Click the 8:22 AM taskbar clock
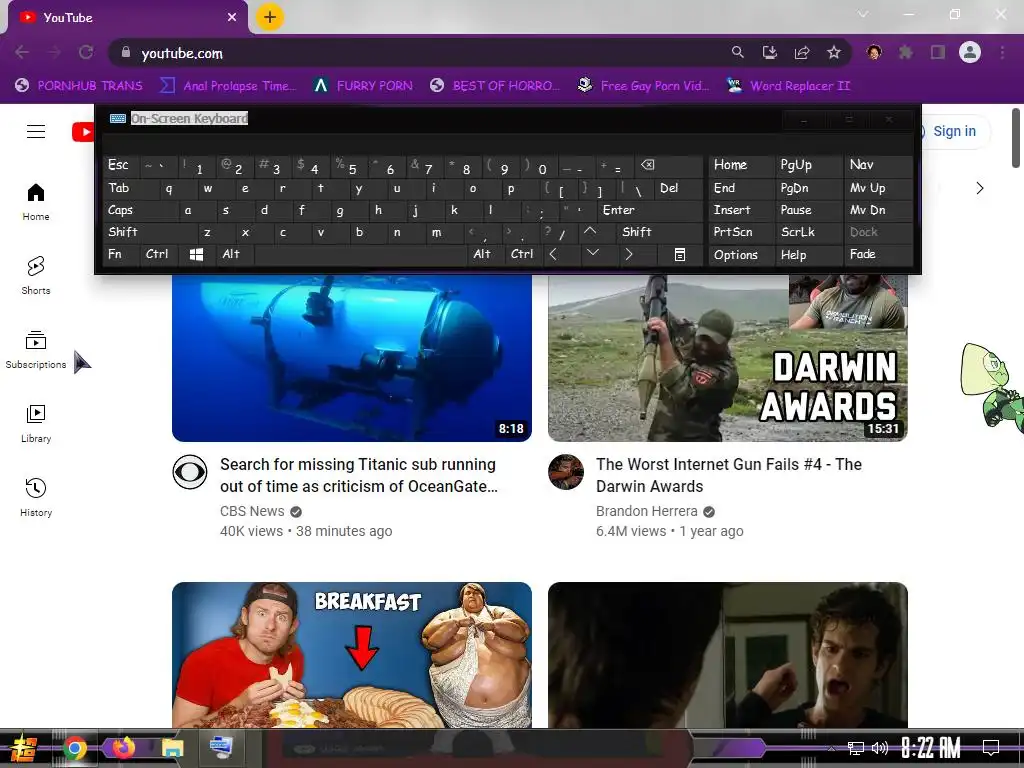The width and height of the screenshot is (1024, 768). [931, 748]
